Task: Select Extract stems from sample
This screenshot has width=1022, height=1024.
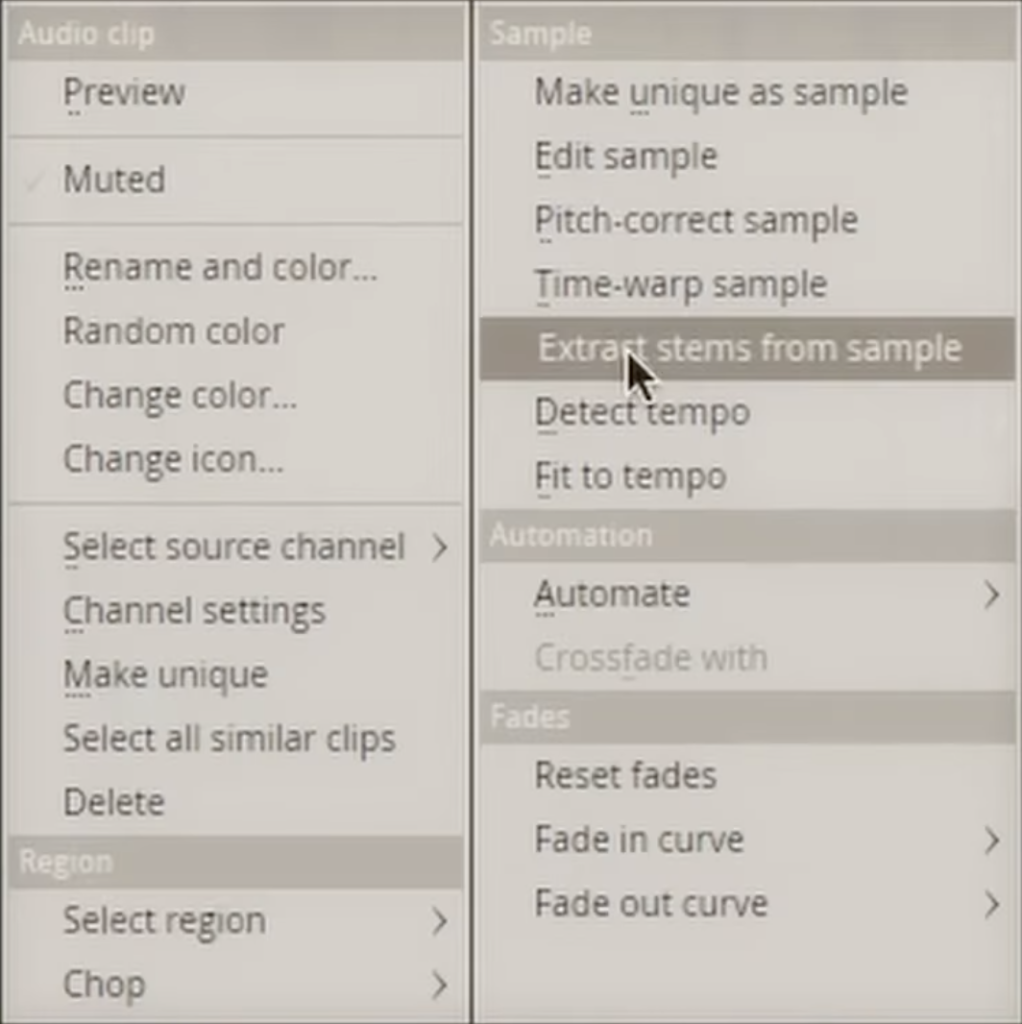Action: click(x=749, y=349)
